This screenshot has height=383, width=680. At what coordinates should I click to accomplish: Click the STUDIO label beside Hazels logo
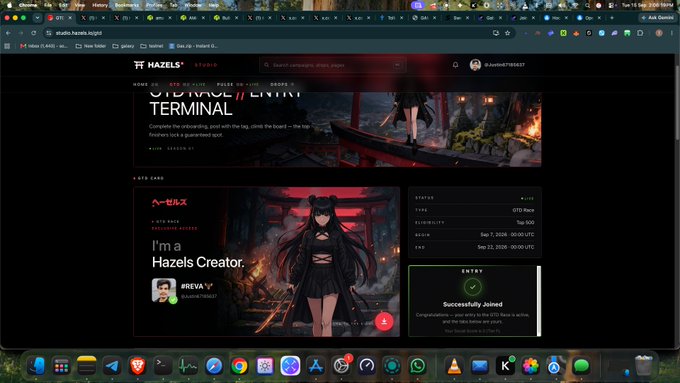click(x=206, y=65)
